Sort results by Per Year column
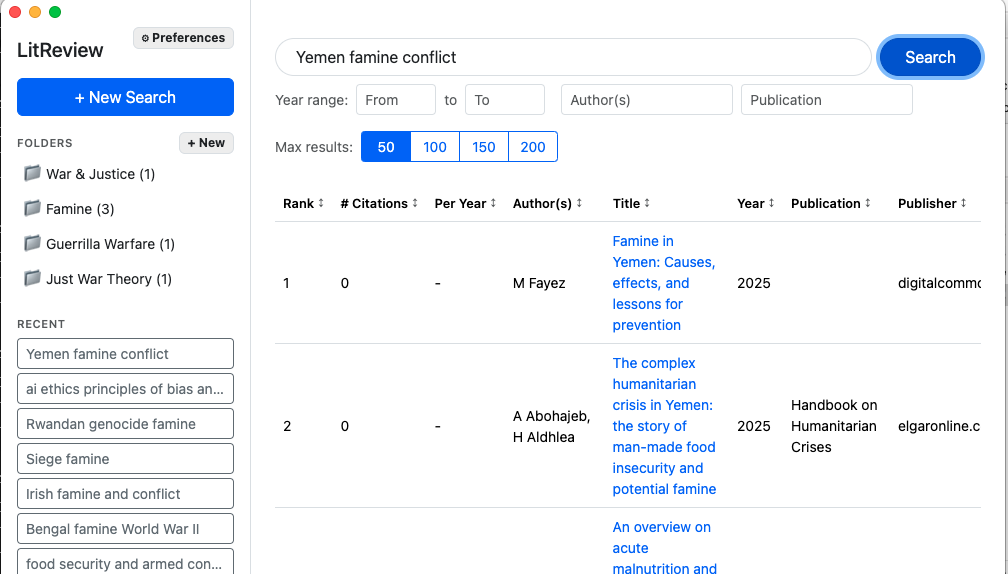This screenshot has width=1008, height=574. tap(465, 203)
